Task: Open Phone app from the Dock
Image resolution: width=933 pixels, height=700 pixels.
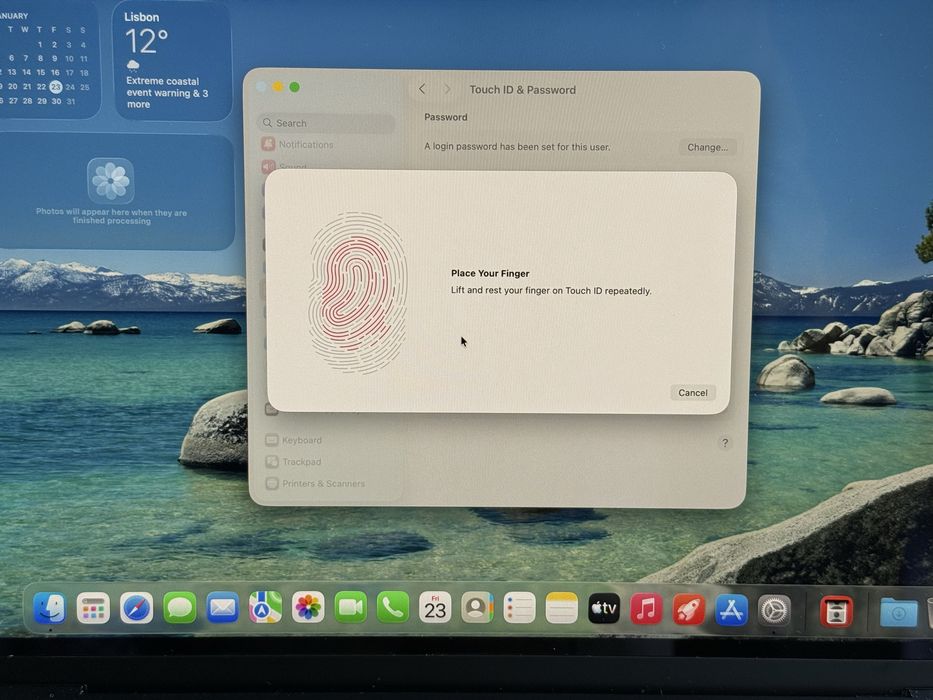Action: click(393, 608)
